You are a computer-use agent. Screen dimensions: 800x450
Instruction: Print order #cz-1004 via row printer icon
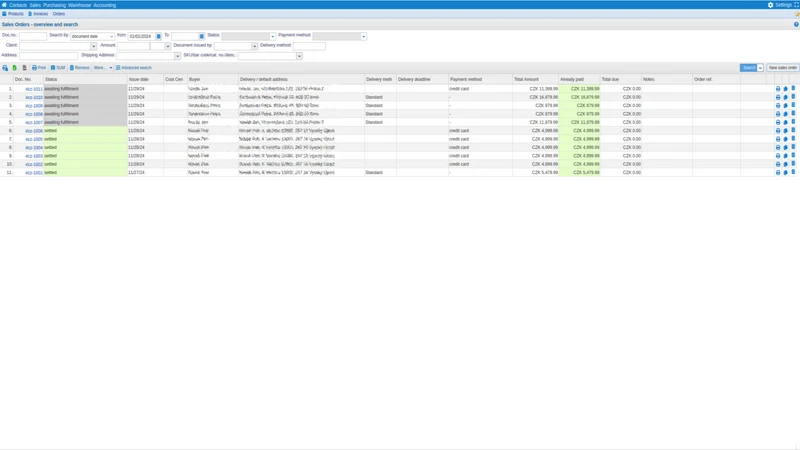[778, 147]
